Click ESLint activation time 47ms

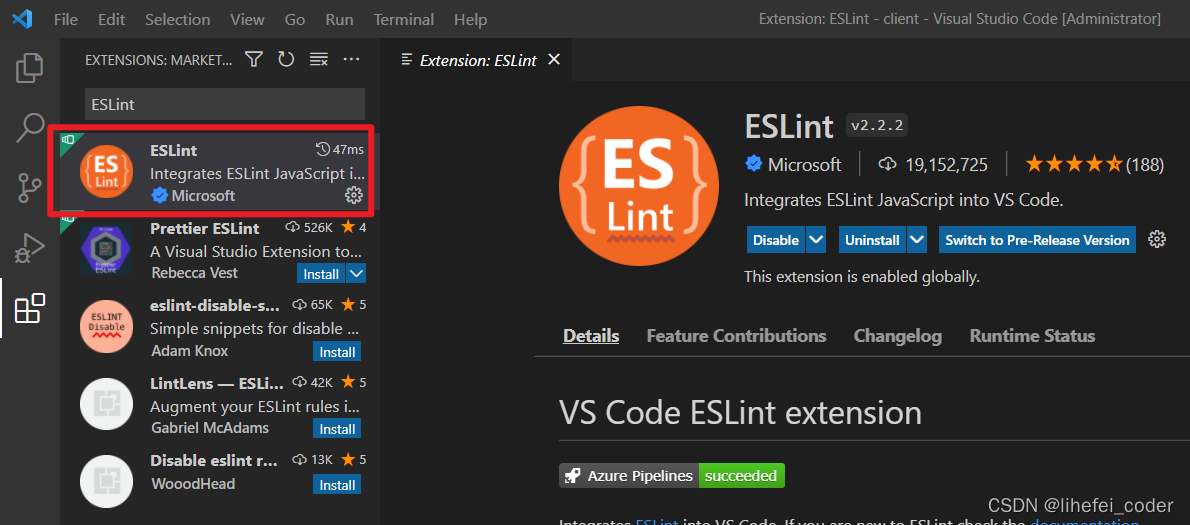[340, 149]
